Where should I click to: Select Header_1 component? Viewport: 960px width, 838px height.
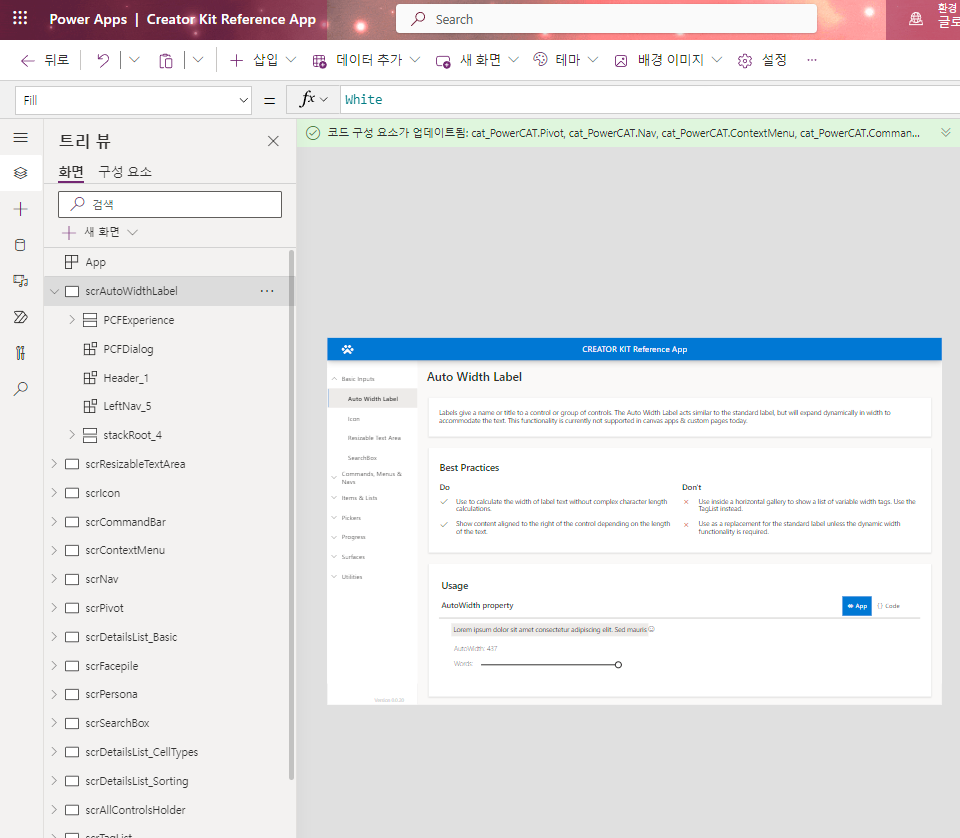click(x=126, y=378)
